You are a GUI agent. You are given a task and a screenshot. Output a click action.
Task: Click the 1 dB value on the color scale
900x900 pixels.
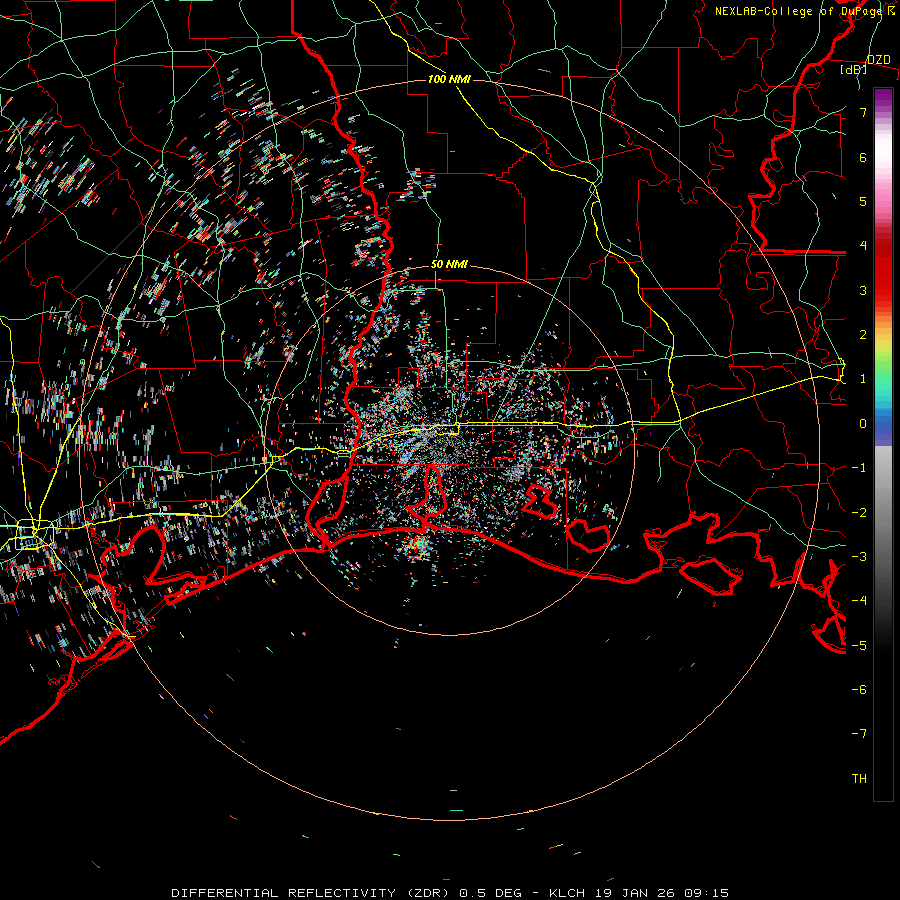863,379
